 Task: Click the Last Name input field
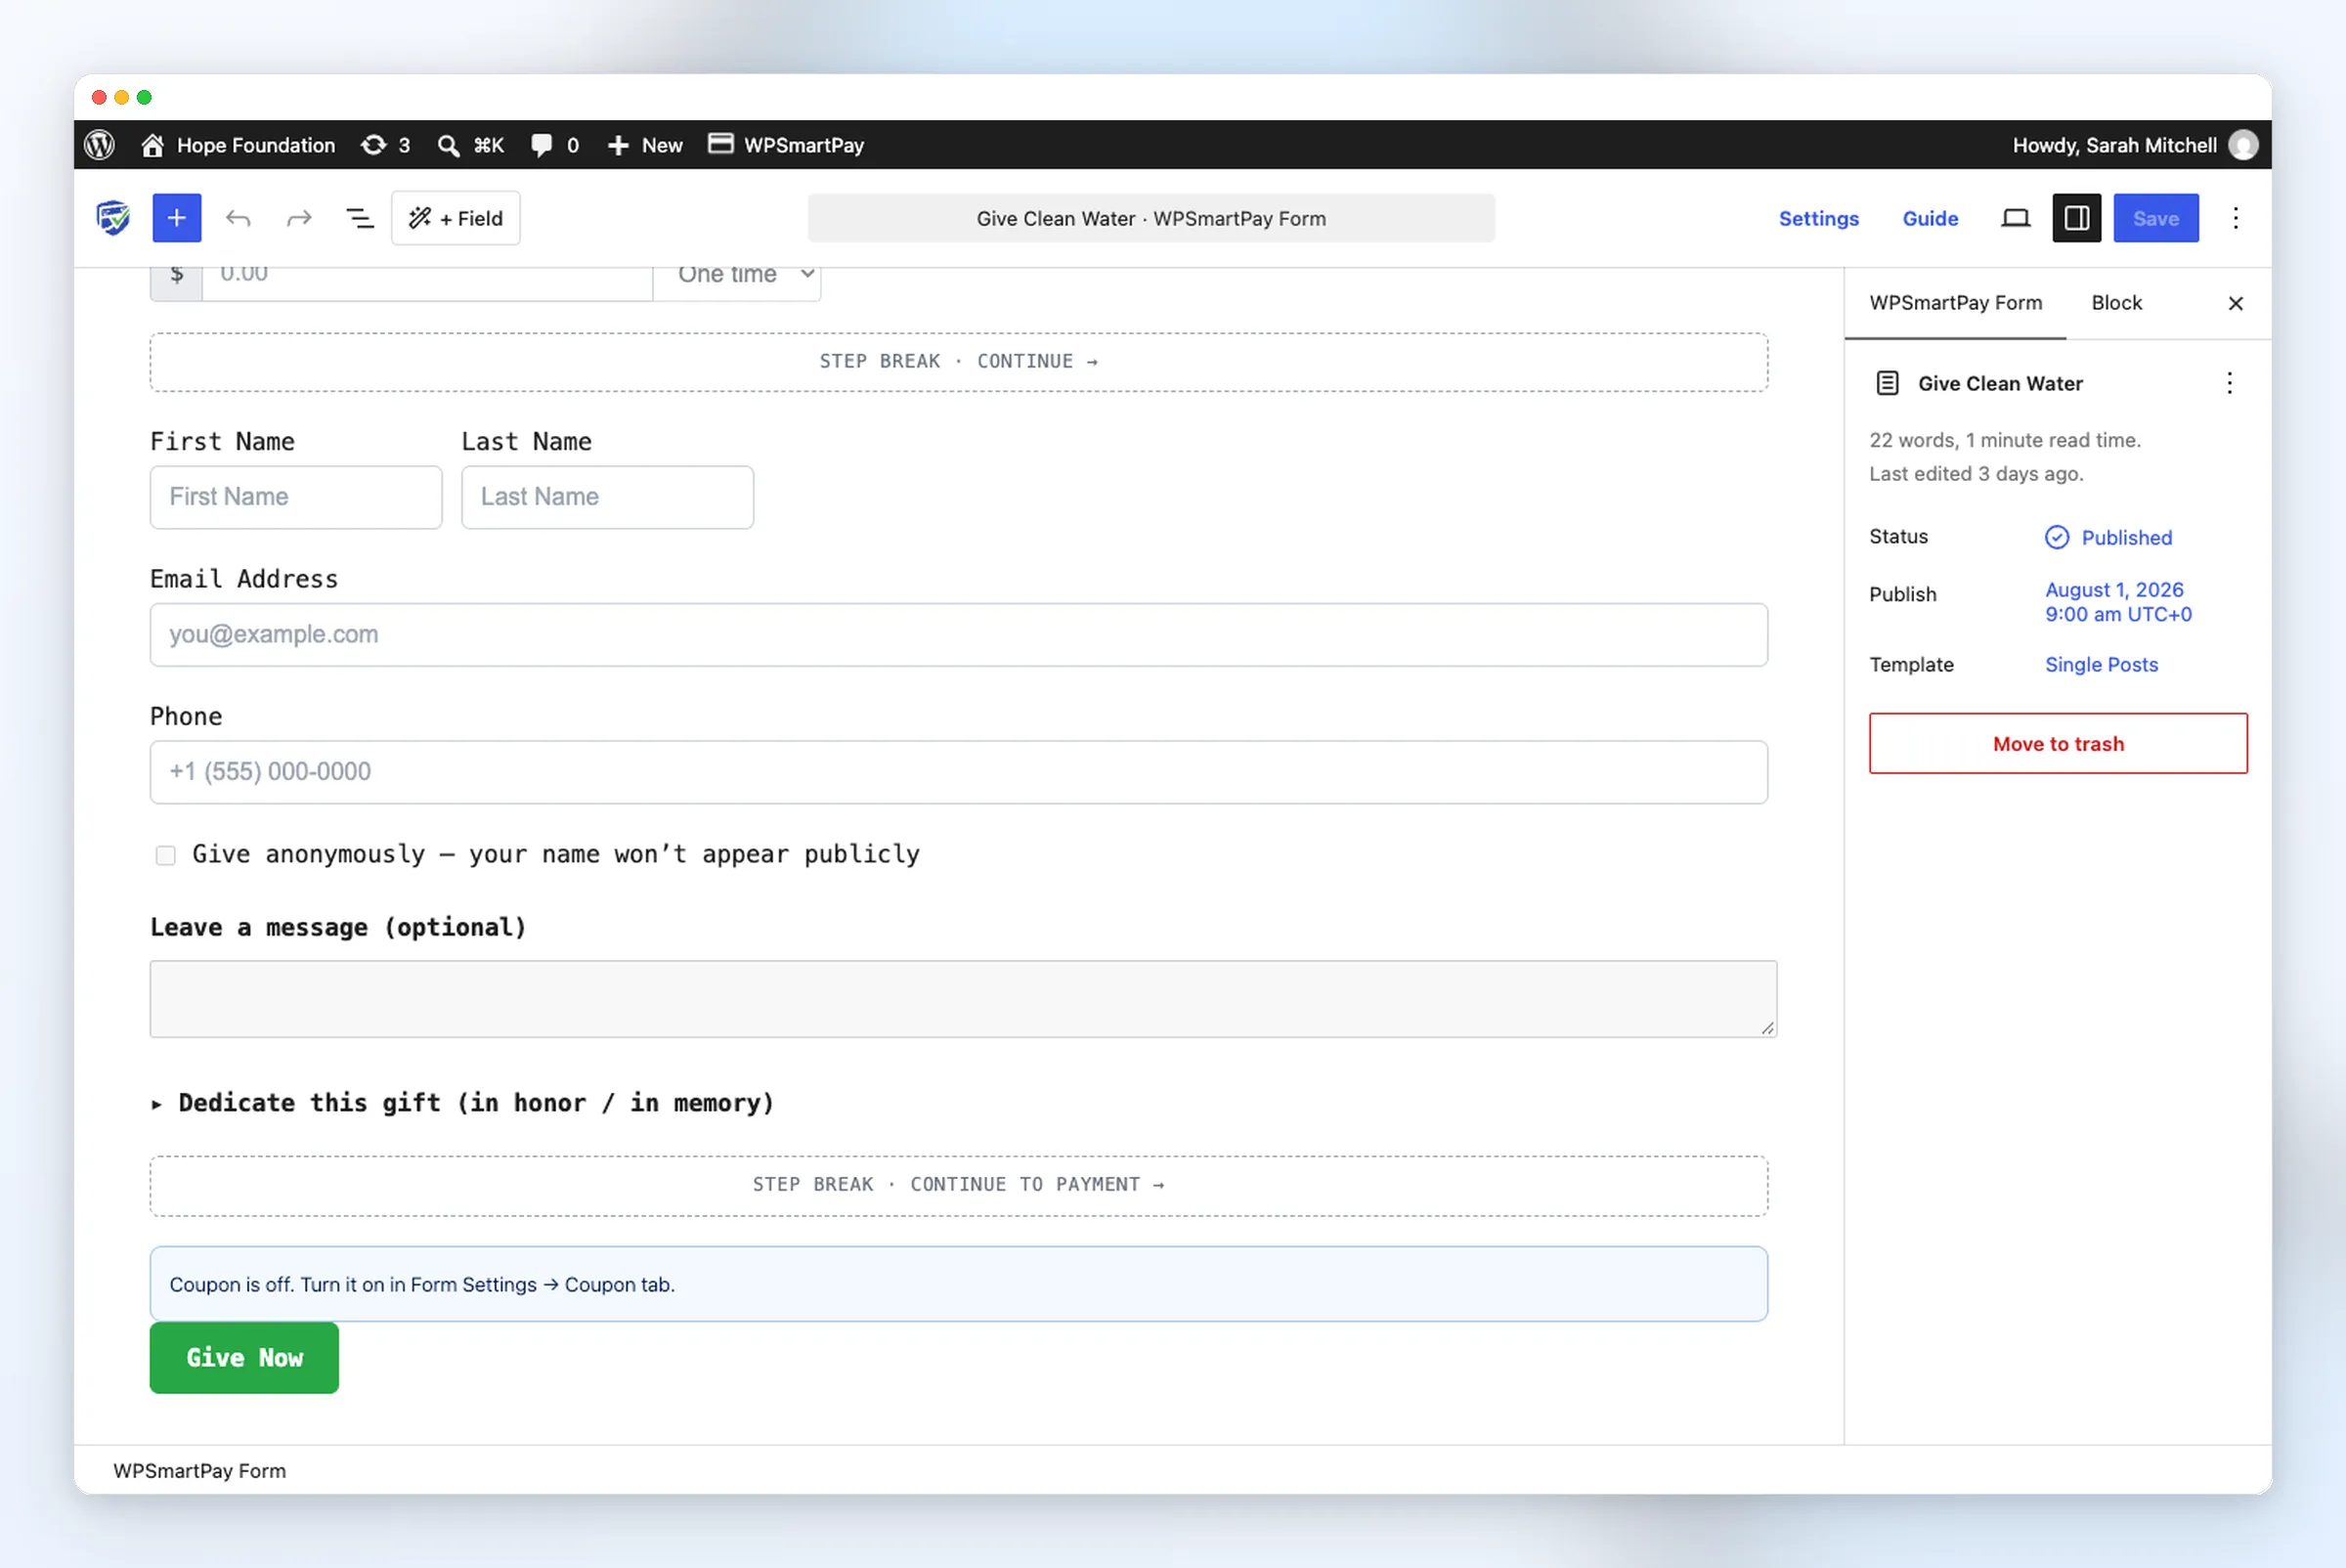(607, 497)
